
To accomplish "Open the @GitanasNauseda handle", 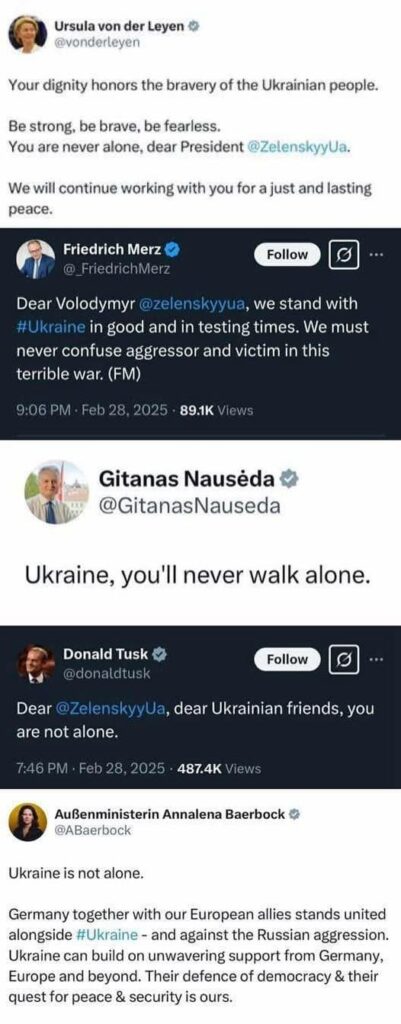I will 189,506.
